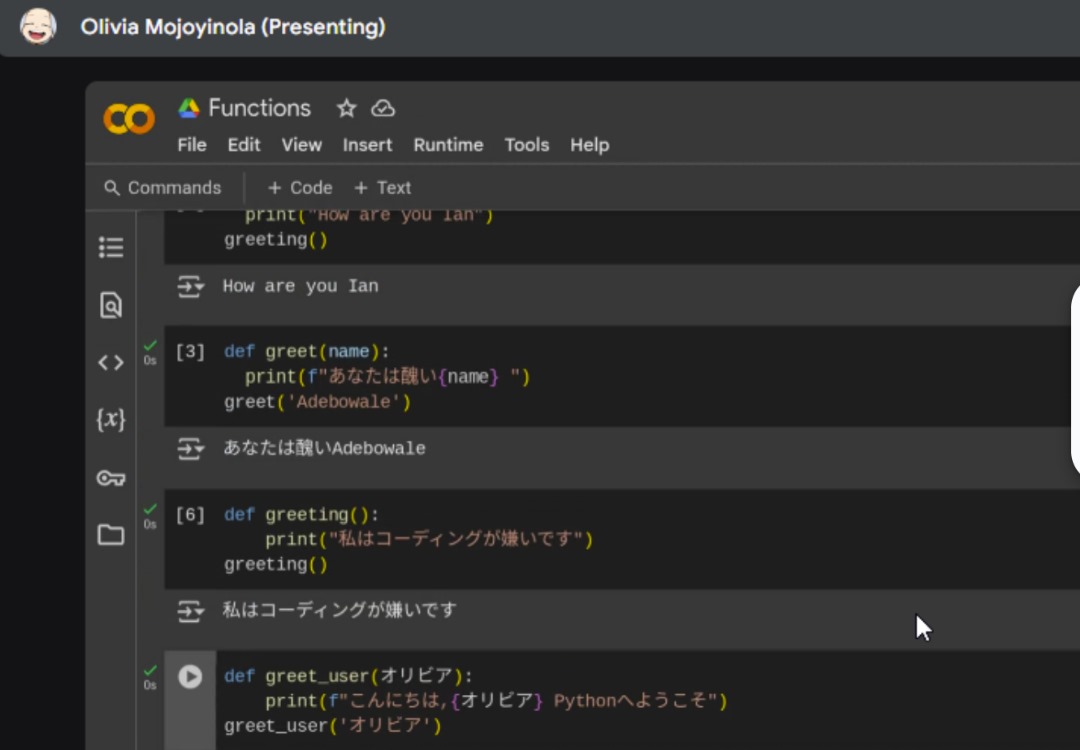Open the find and replace panel

pos(110,305)
